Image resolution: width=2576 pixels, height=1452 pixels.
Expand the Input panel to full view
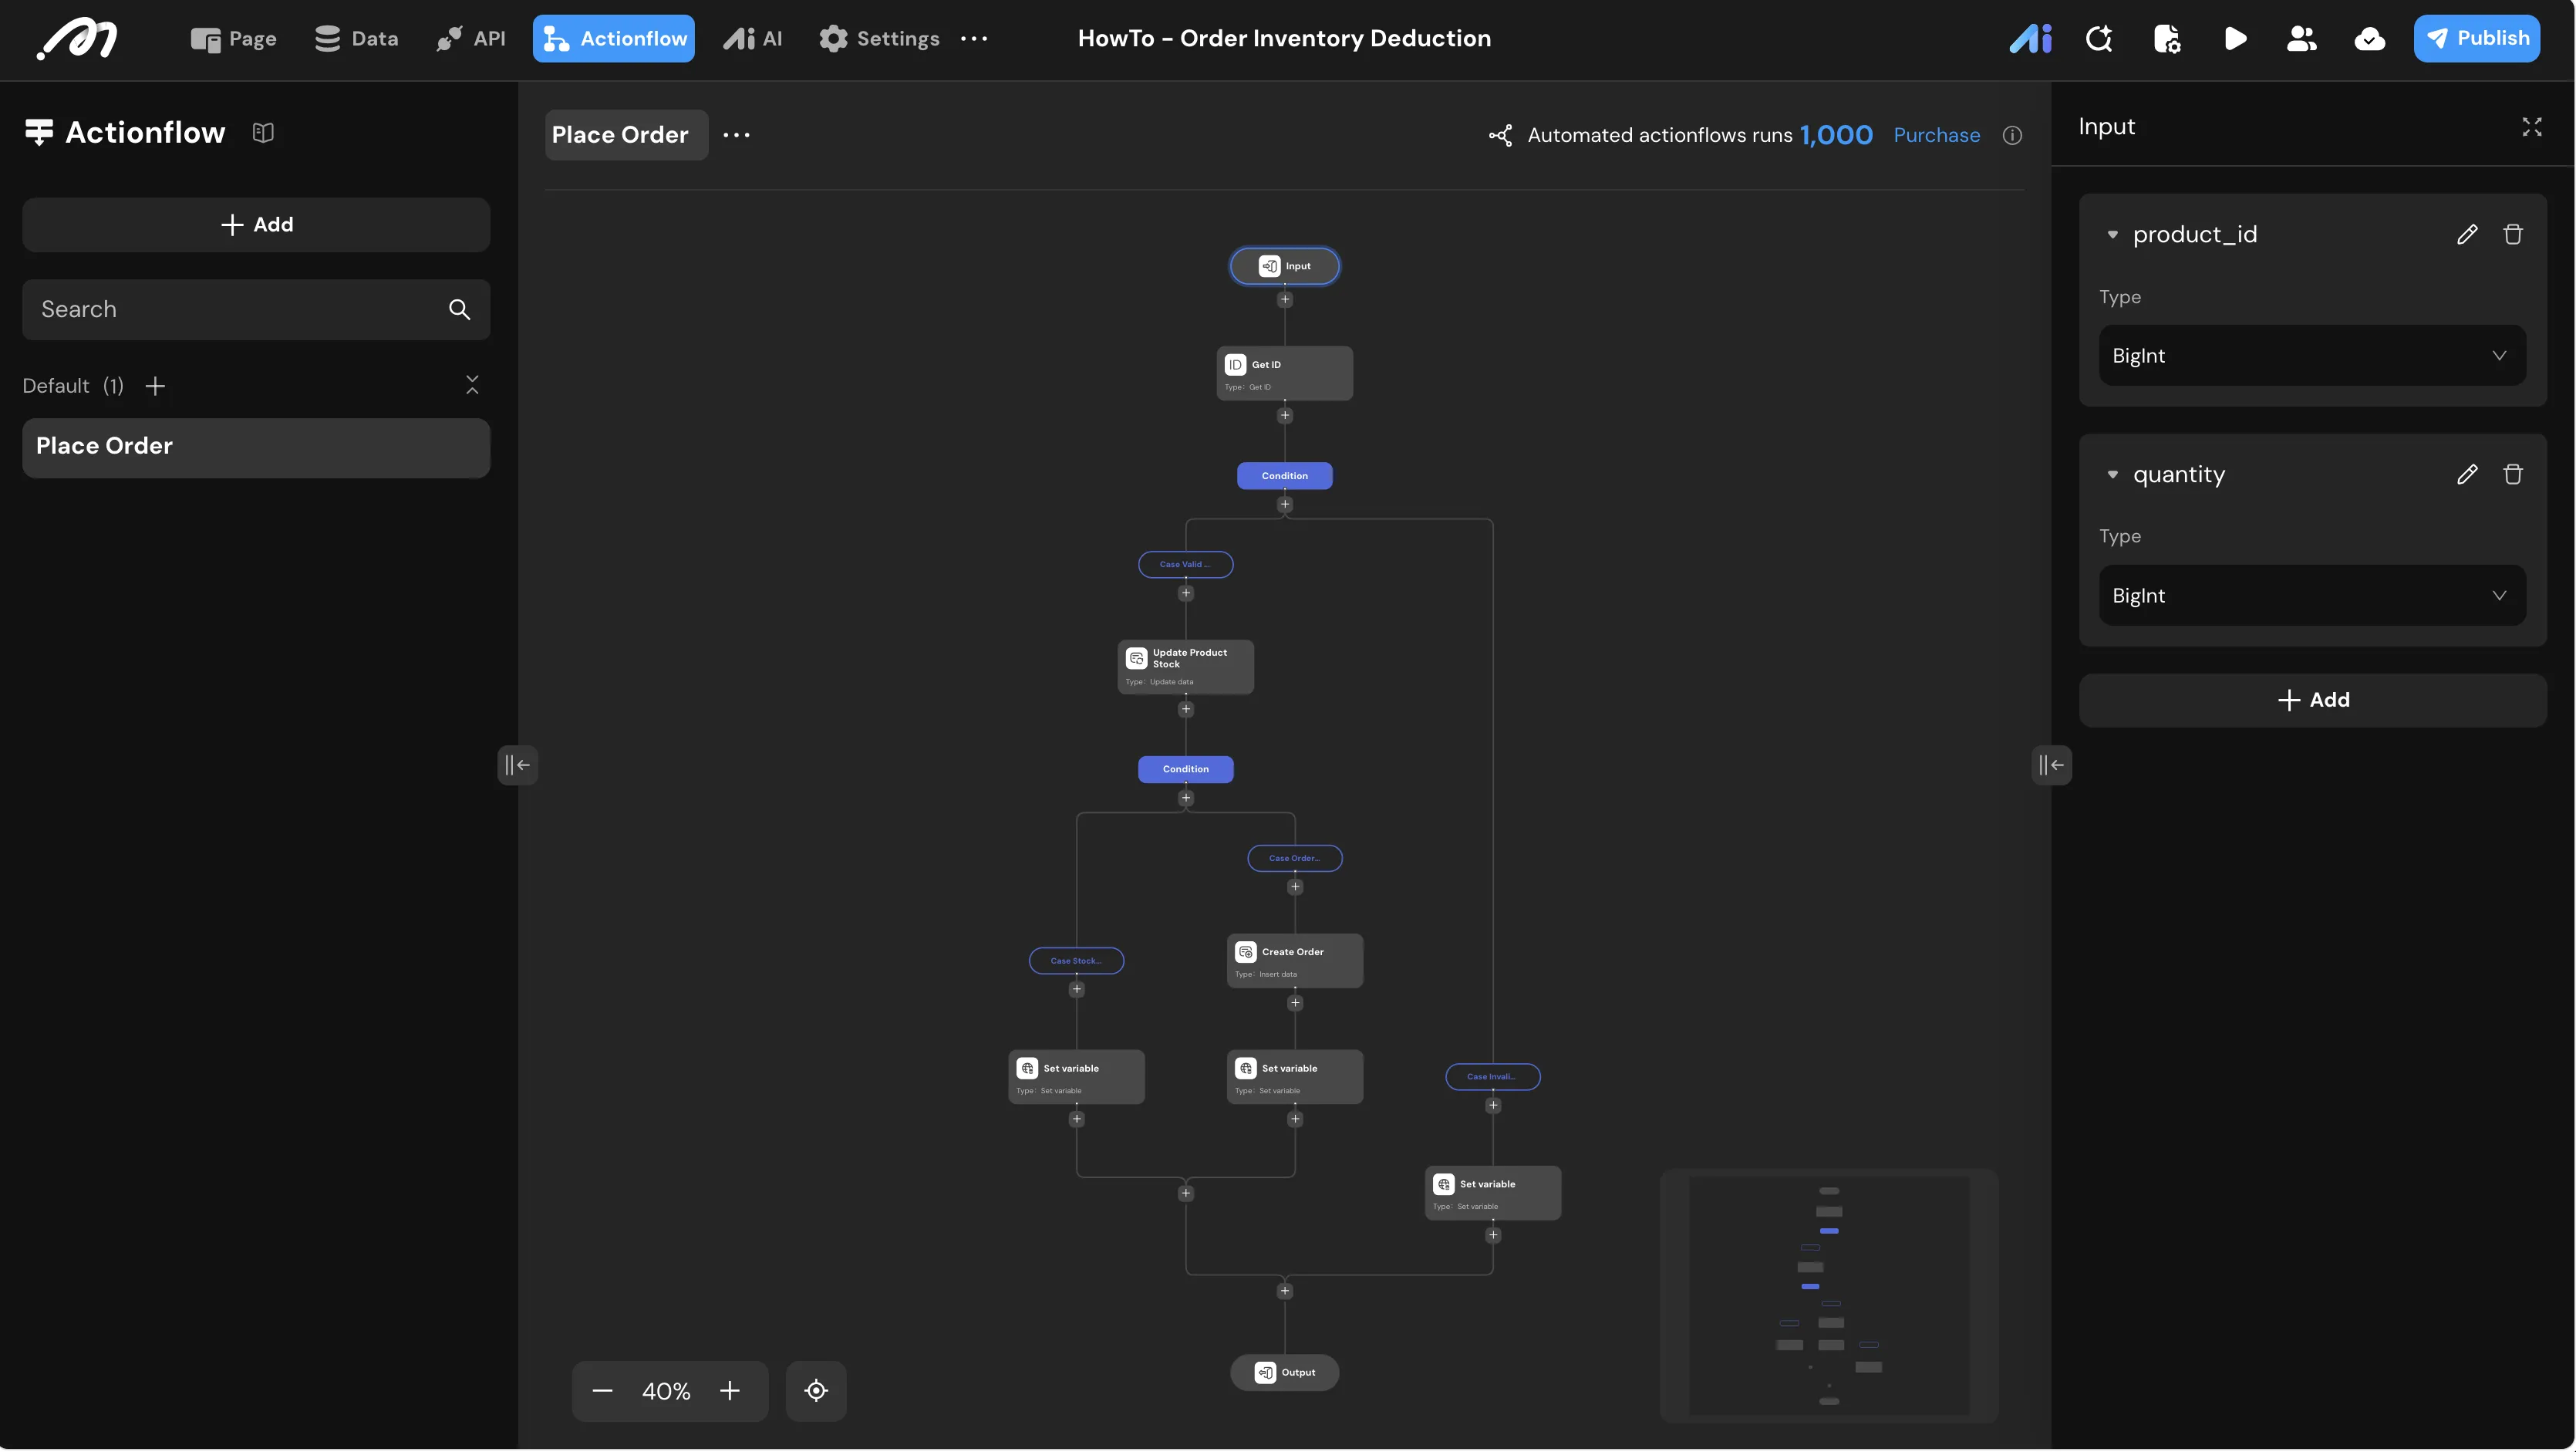[x=2532, y=127]
